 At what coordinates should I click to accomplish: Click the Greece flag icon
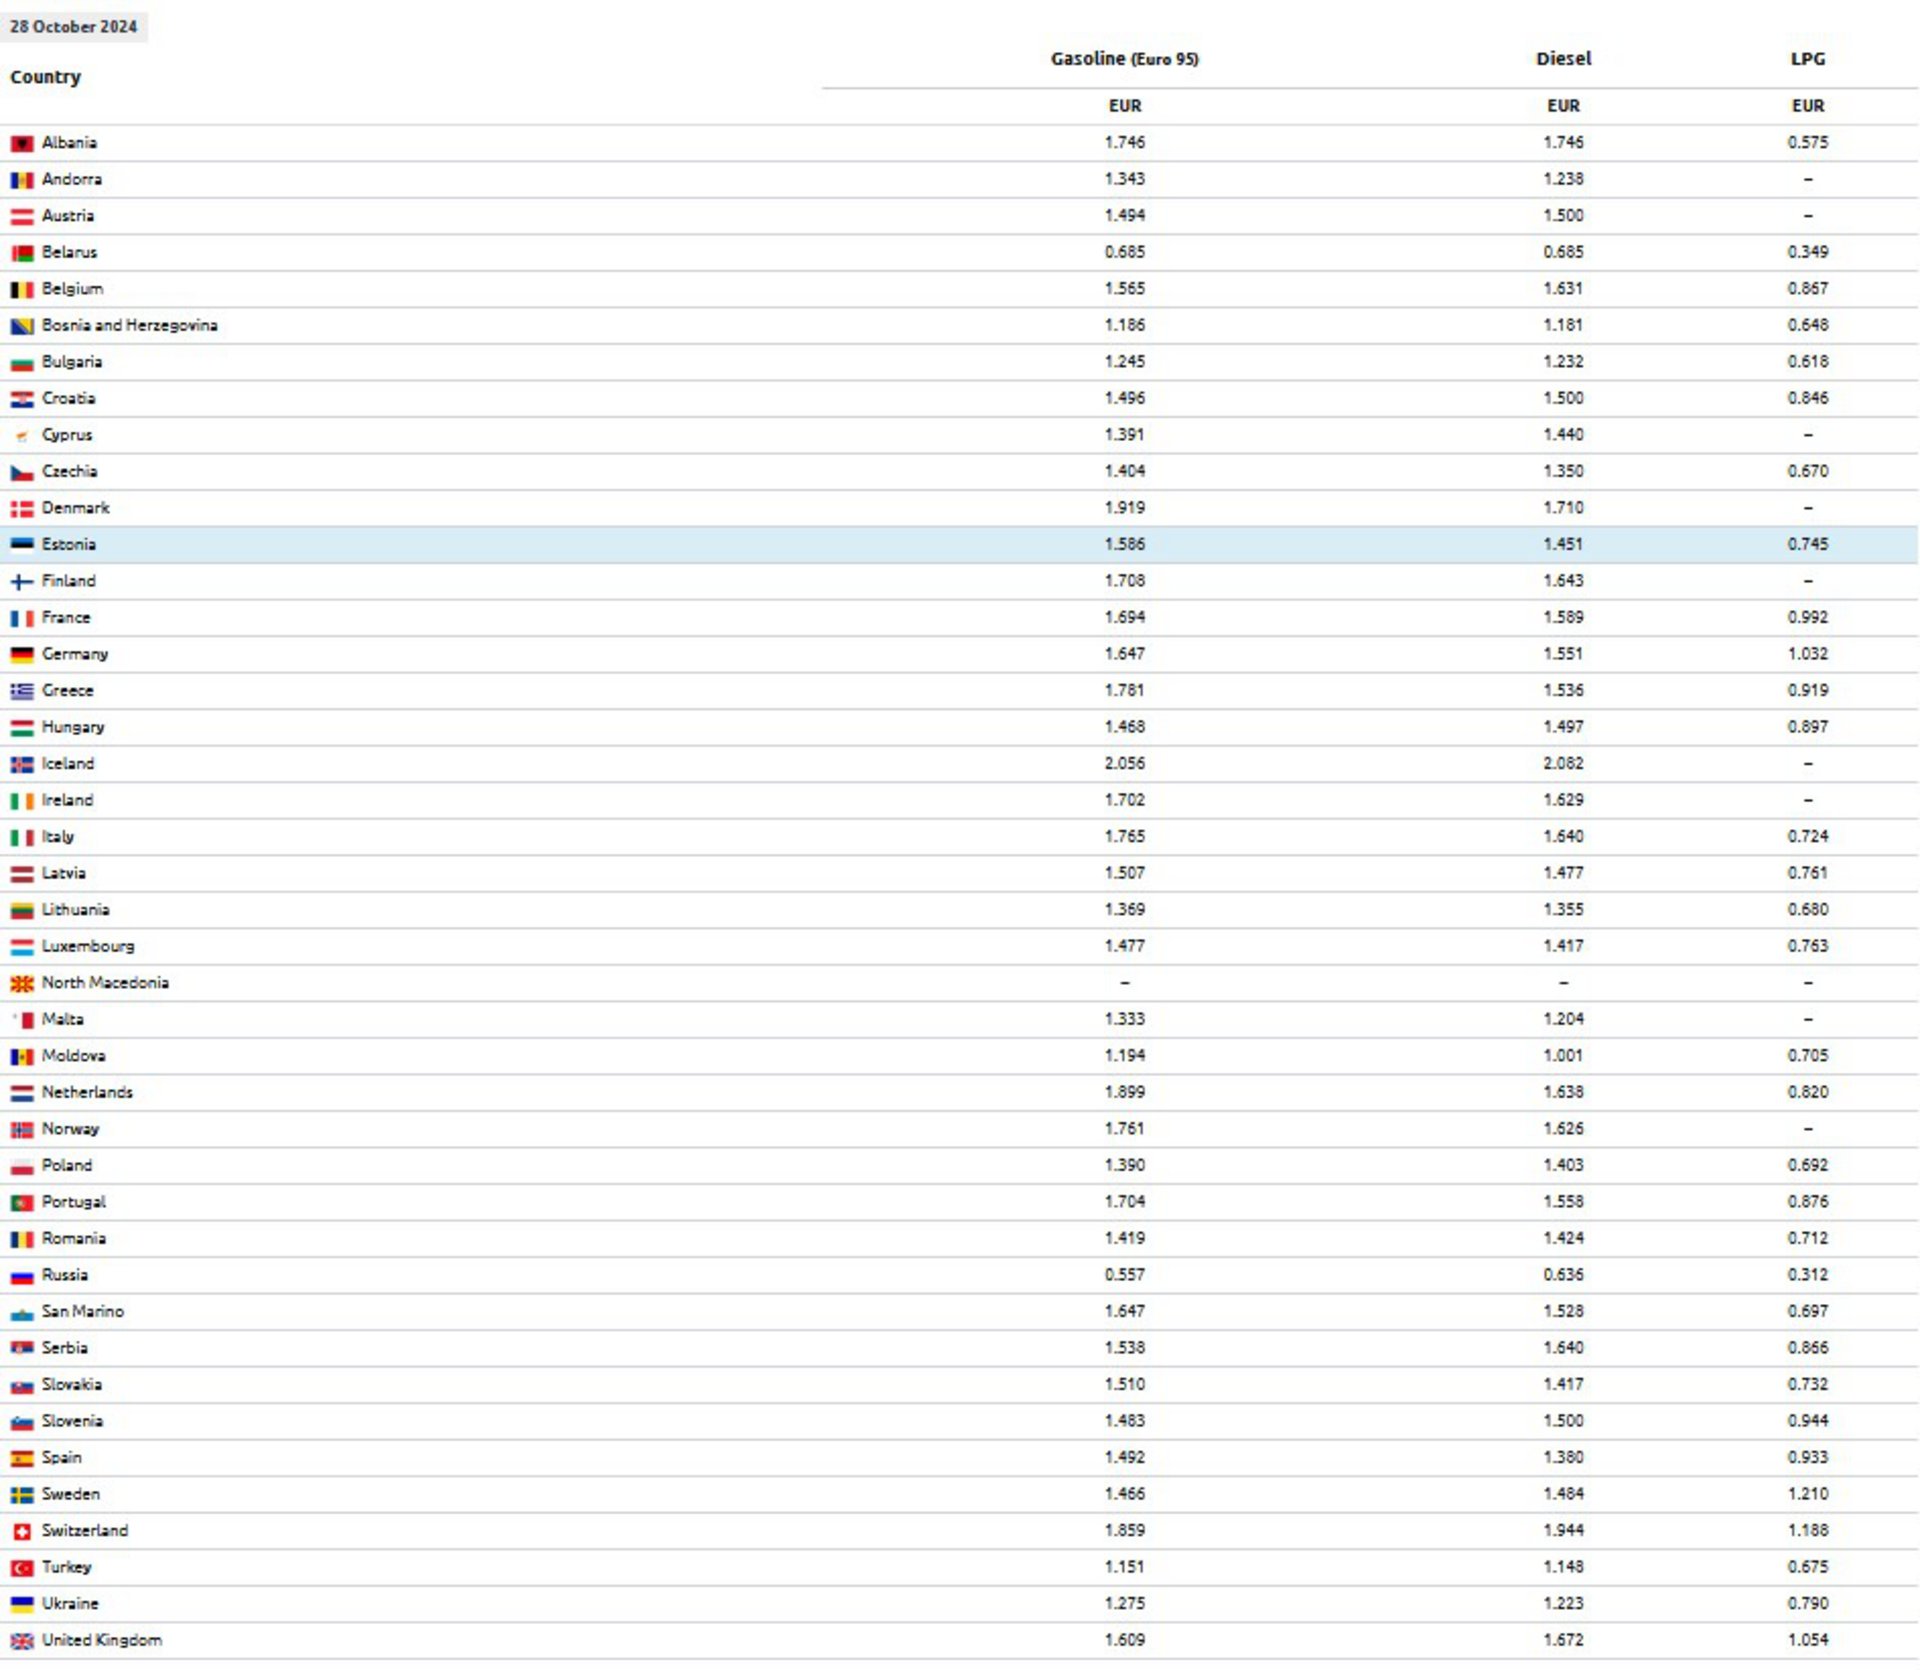(x=22, y=692)
